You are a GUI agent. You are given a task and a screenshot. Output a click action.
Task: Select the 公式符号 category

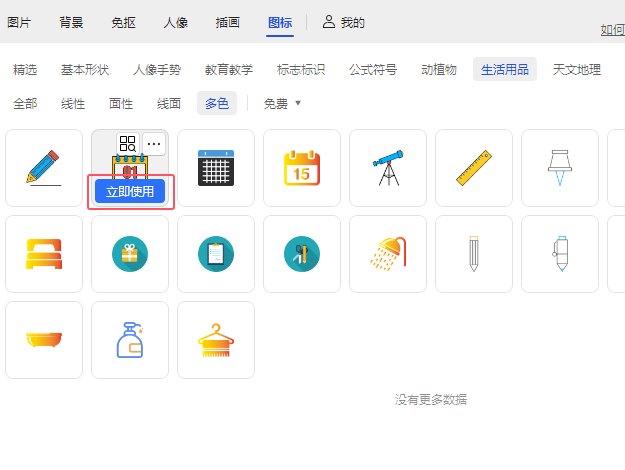pos(373,70)
